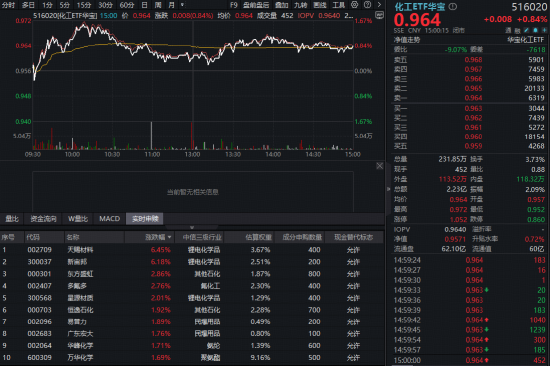Select the 002683 广东宏大 row
Viewport: 550px width, 366px height.
coord(192,333)
